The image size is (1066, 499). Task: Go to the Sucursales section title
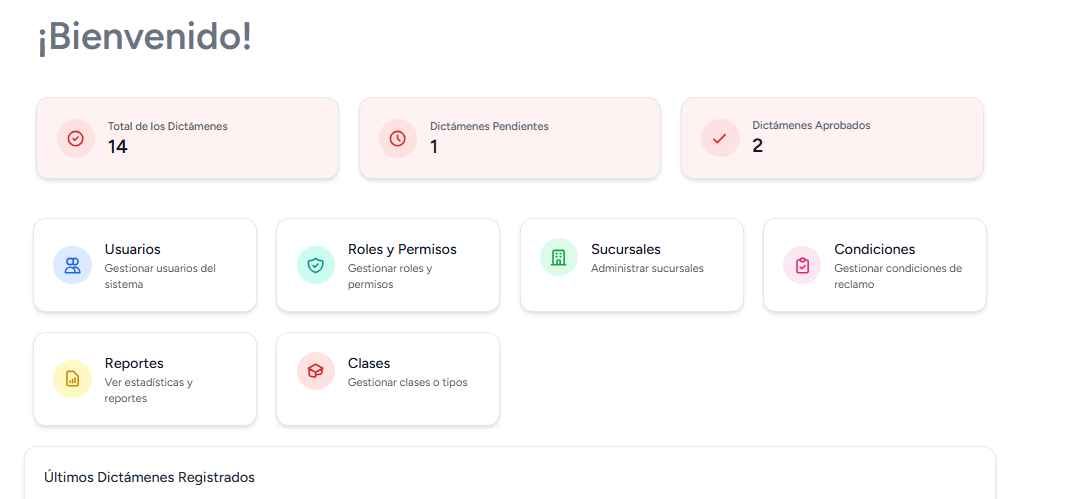coord(626,249)
